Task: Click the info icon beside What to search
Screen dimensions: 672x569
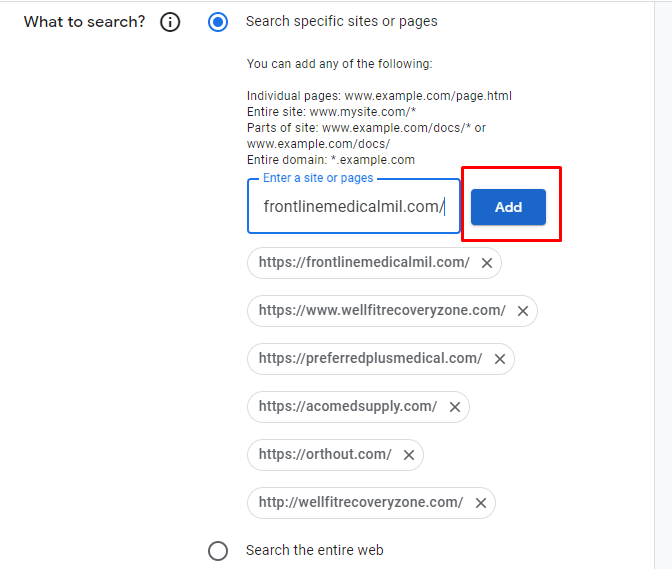Action: point(170,22)
